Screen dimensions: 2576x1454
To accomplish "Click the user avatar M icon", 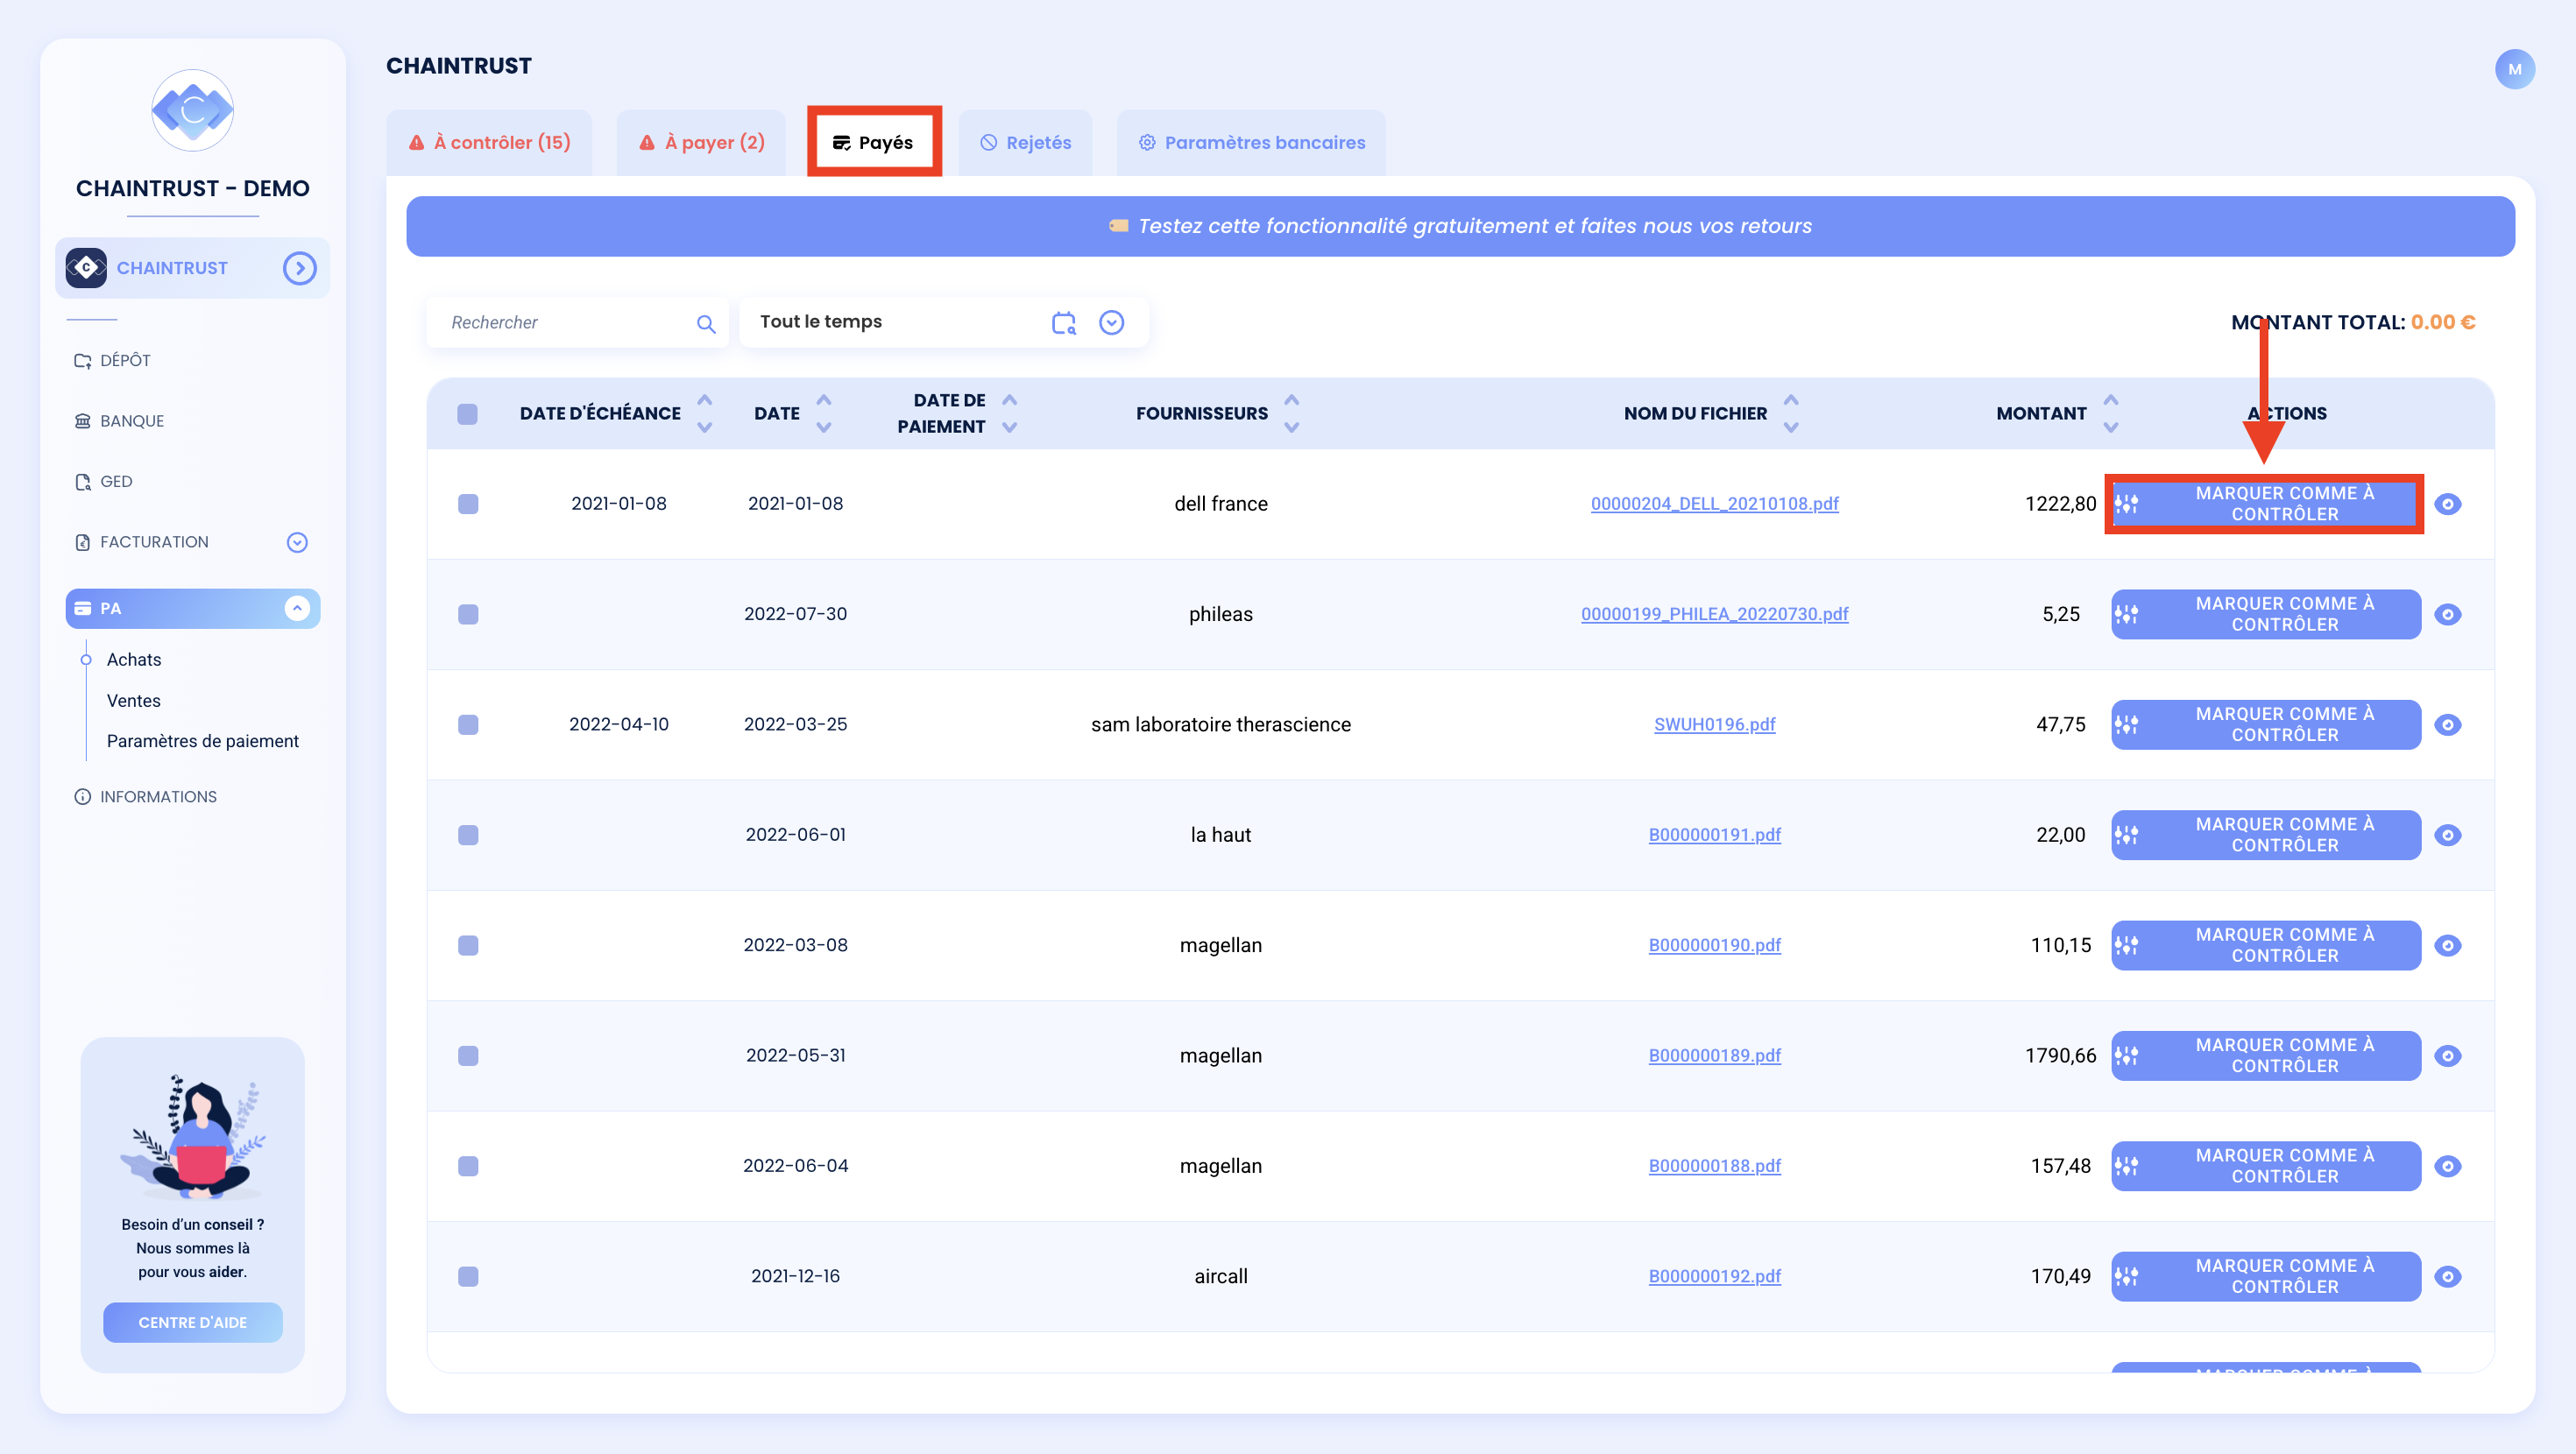I will pos(2514,69).
